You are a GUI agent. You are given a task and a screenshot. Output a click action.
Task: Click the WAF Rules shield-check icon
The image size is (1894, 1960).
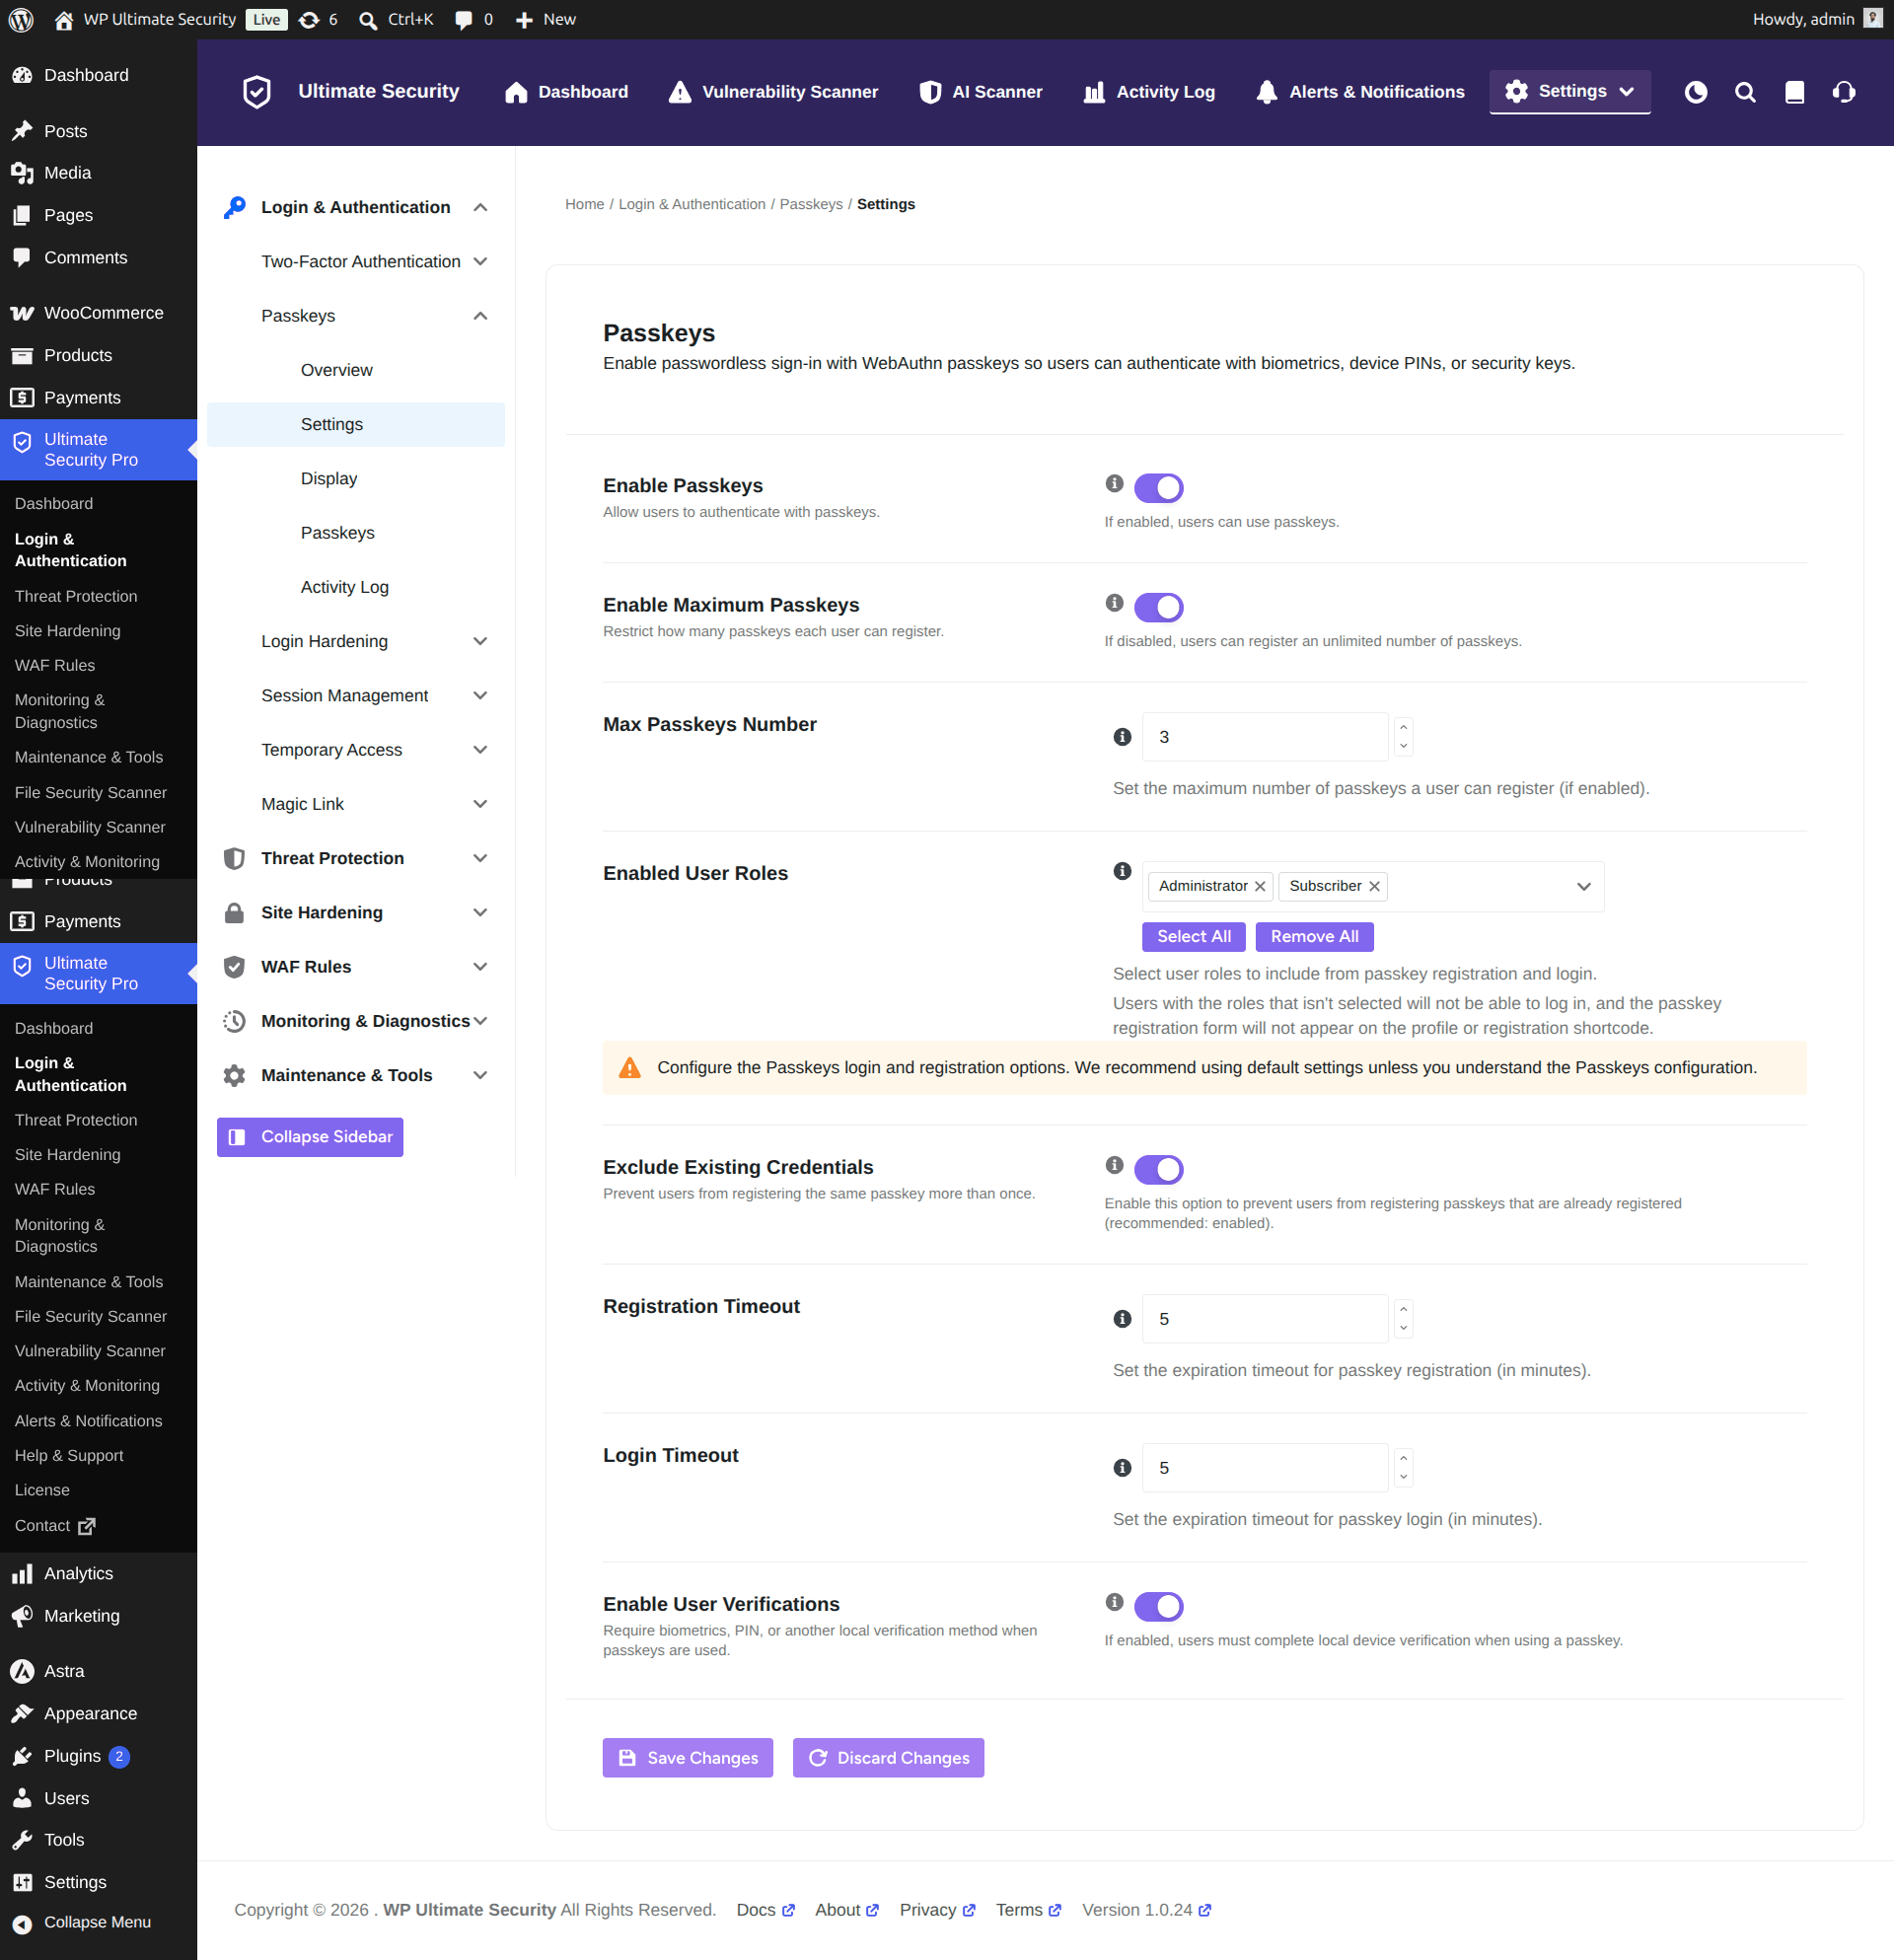click(x=234, y=966)
